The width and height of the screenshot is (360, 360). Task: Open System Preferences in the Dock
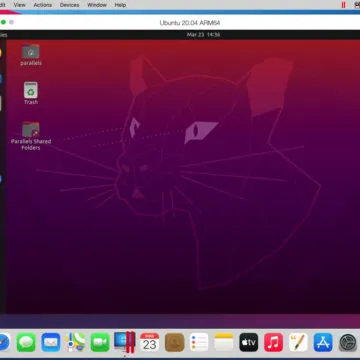click(x=348, y=342)
